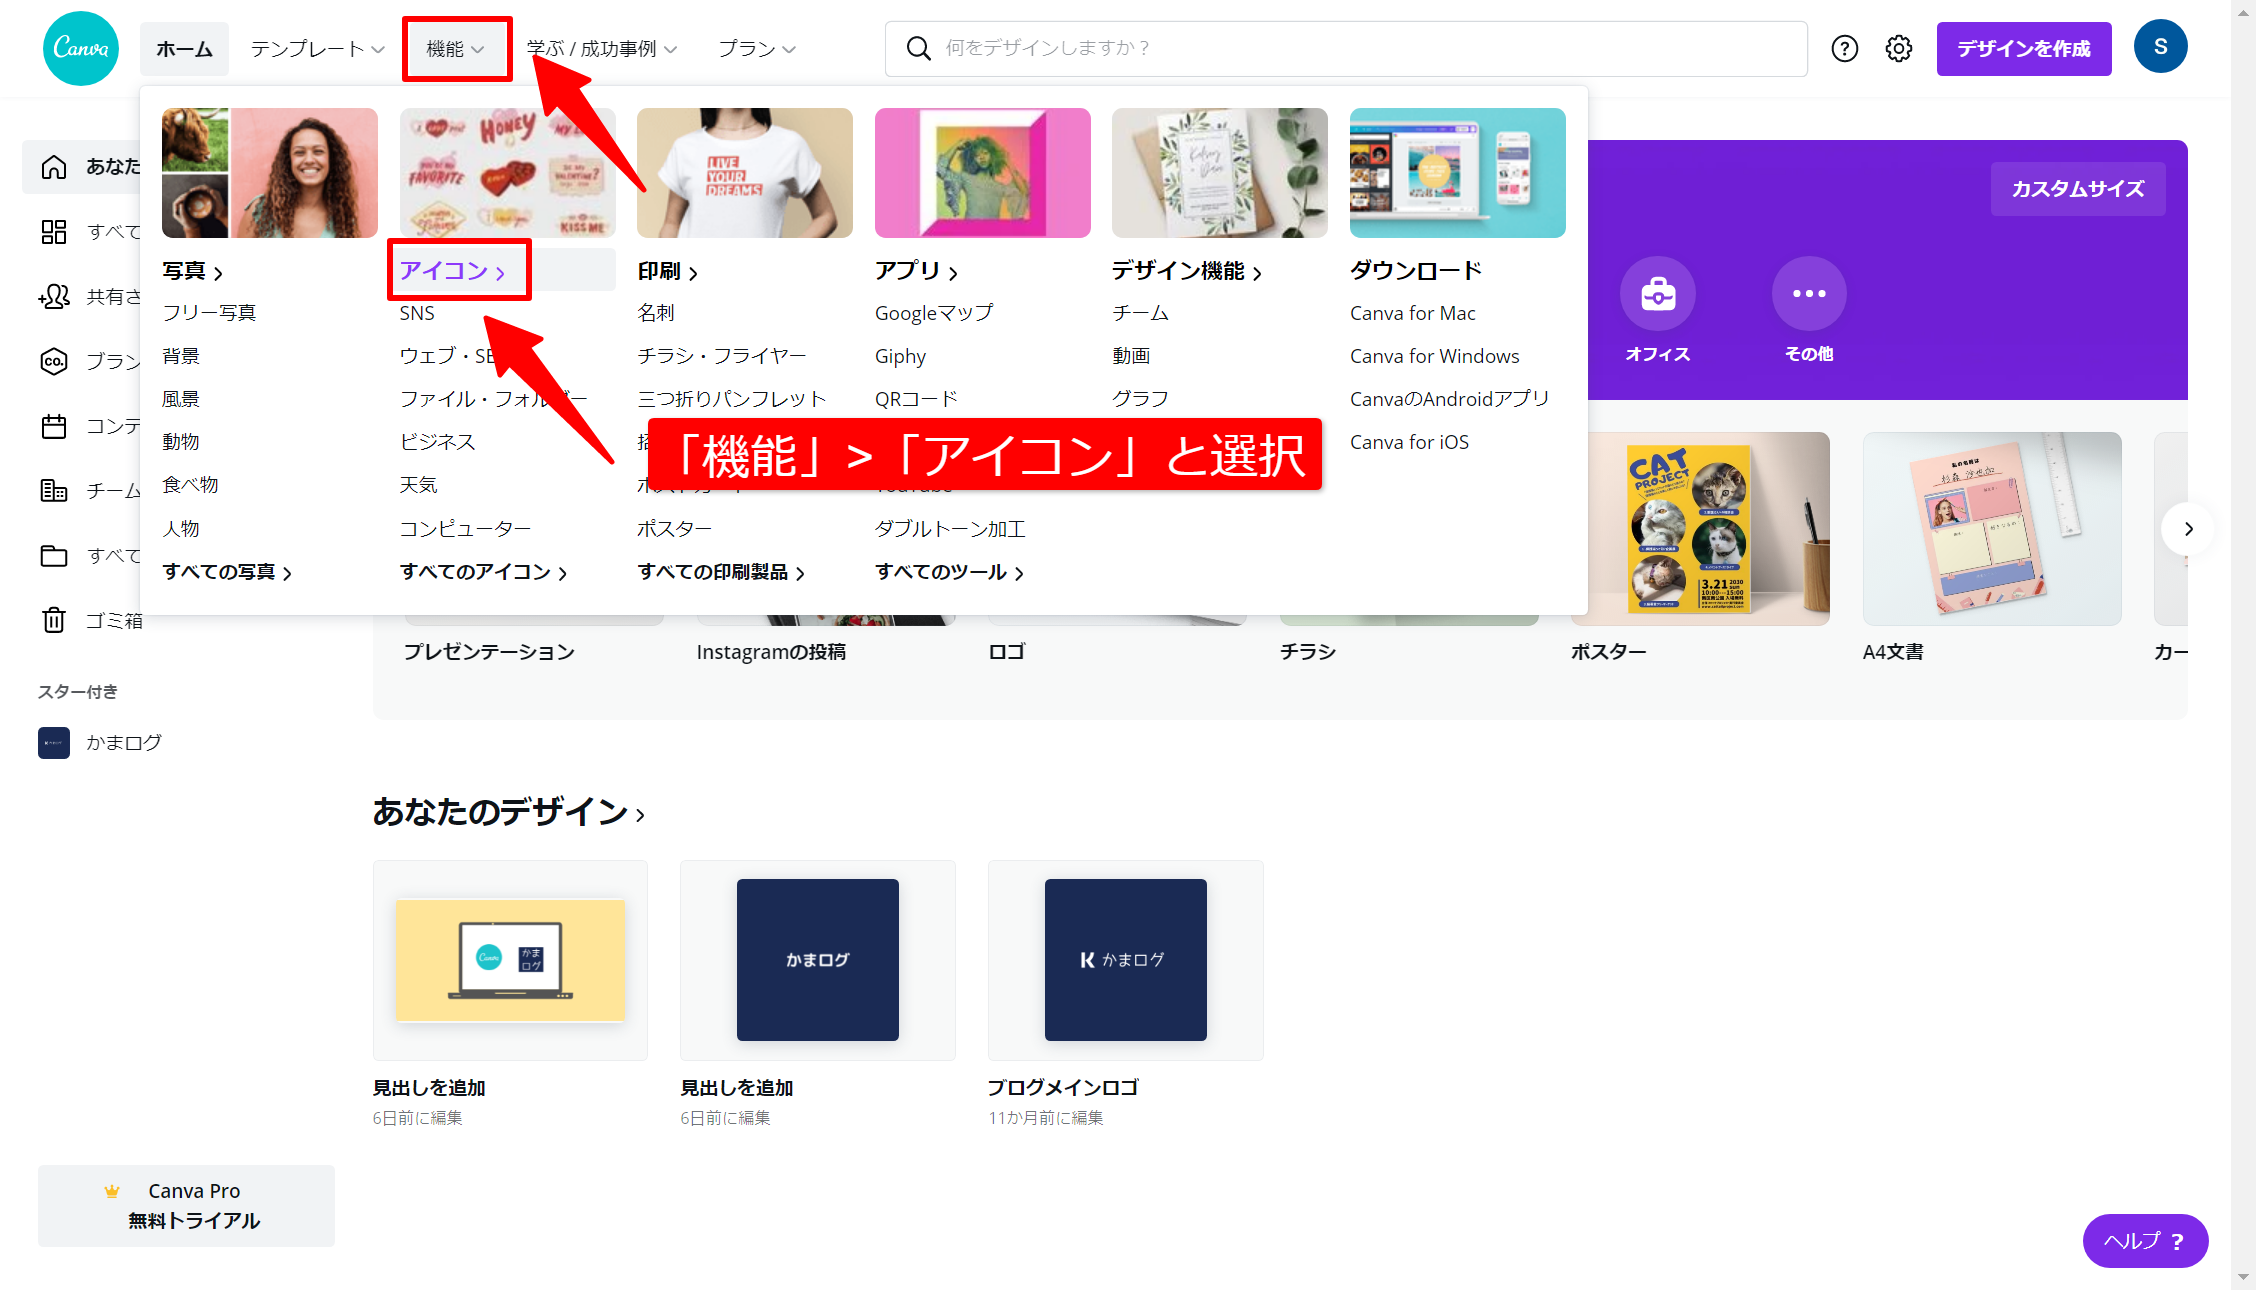The width and height of the screenshot is (2256, 1290).
Task: Choose CanvaのAndroidアプリ entry
Action: click(1449, 399)
